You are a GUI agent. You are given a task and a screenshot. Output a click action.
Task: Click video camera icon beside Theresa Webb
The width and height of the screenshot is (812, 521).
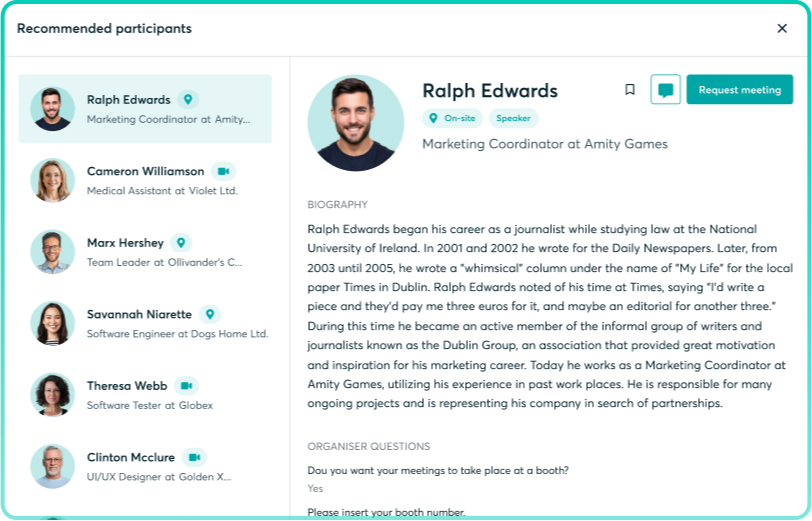point(186,386)
